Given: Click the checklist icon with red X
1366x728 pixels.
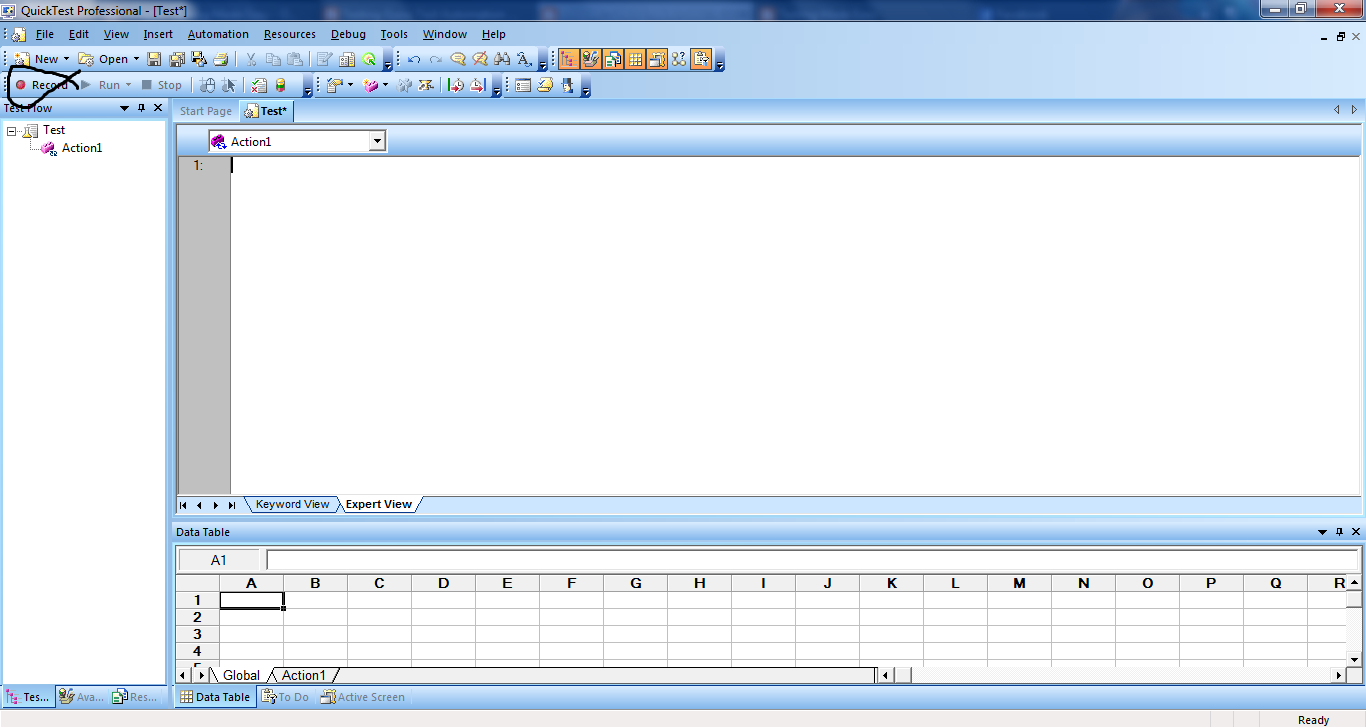Looking at the screenshot, I should [x=259, y=85].
